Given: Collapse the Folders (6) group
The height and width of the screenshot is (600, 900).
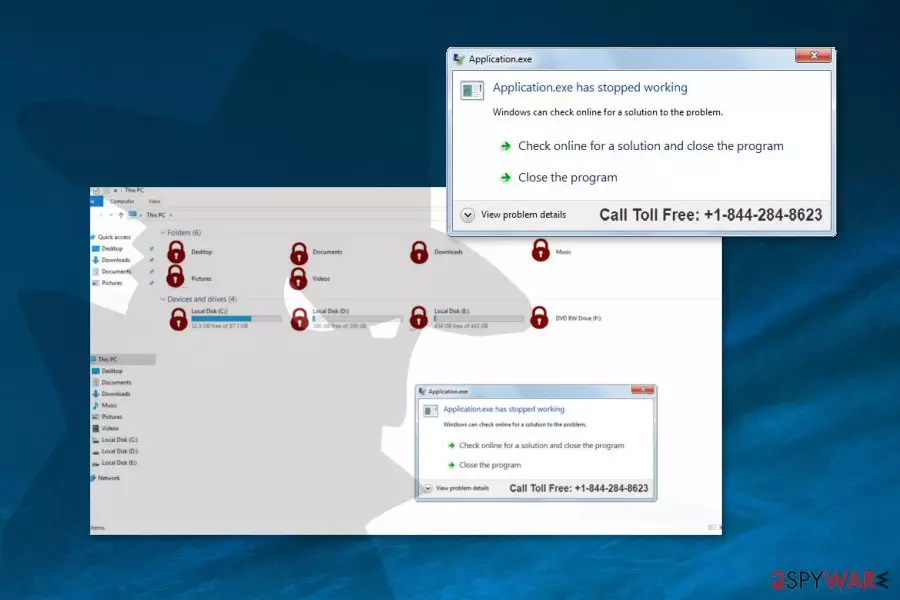Looking at the screenshot, I should click(x=162, y=233).
